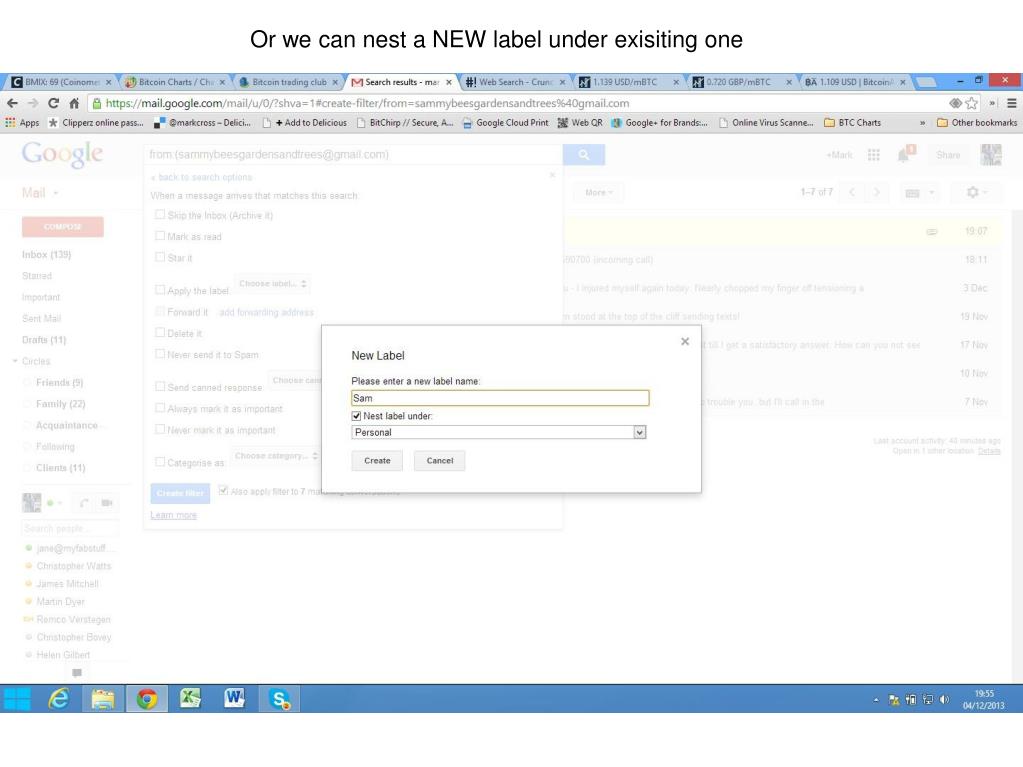Click the volume speaker tray icon

pos(944,700)
